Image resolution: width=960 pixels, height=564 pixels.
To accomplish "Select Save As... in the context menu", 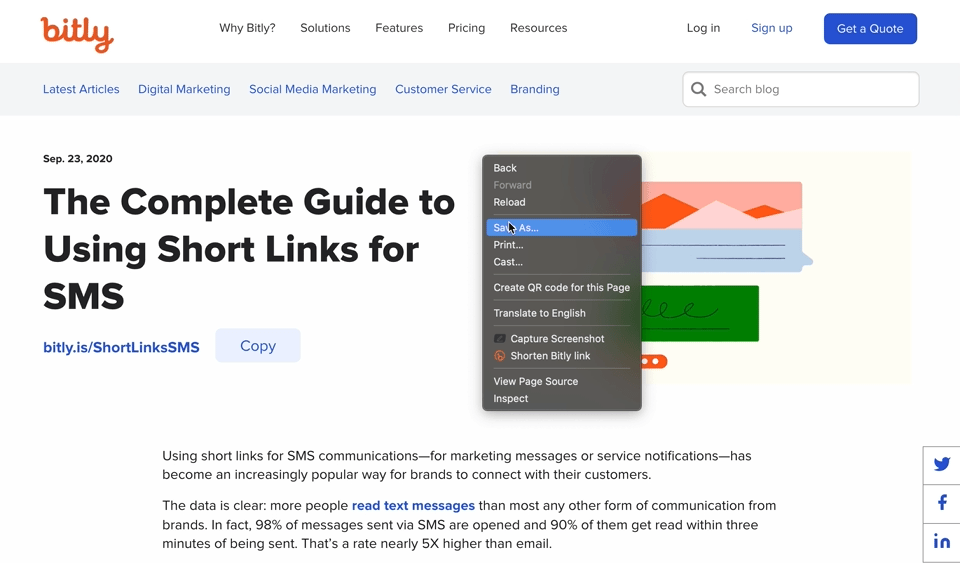I will (x=561, y=228).
